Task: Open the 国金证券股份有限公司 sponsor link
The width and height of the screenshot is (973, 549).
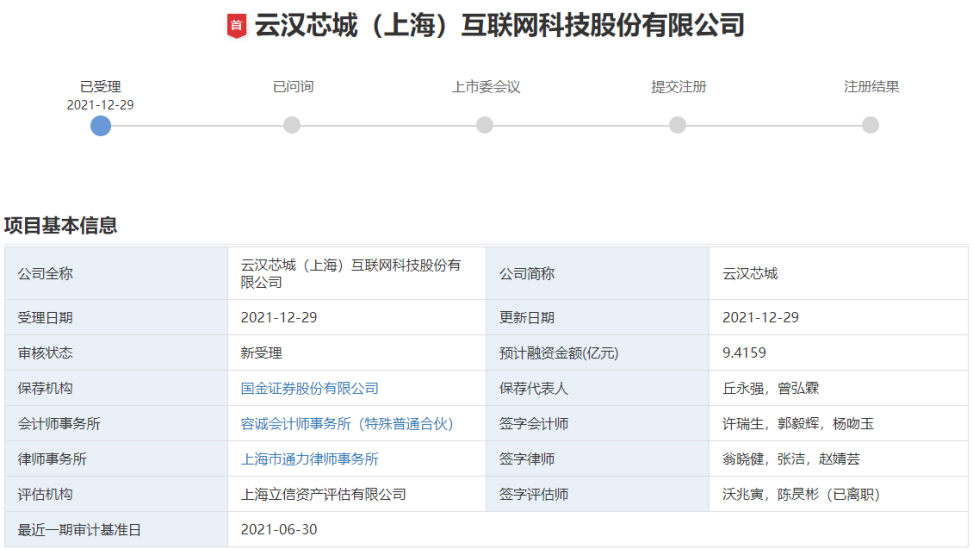Action: click(310, 388)
